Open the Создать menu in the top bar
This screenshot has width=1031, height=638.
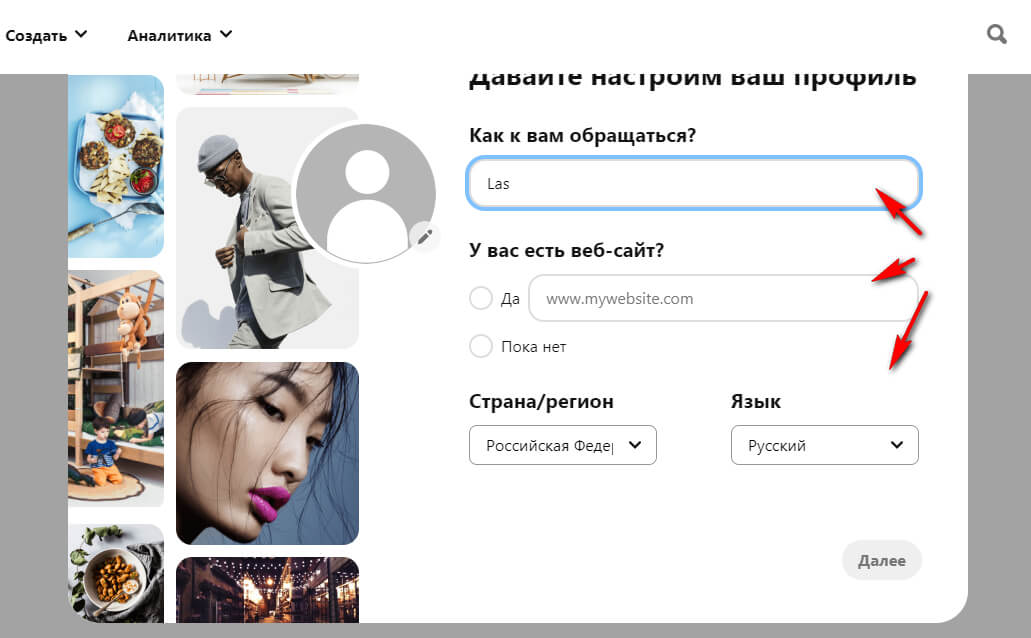(40, 33)
